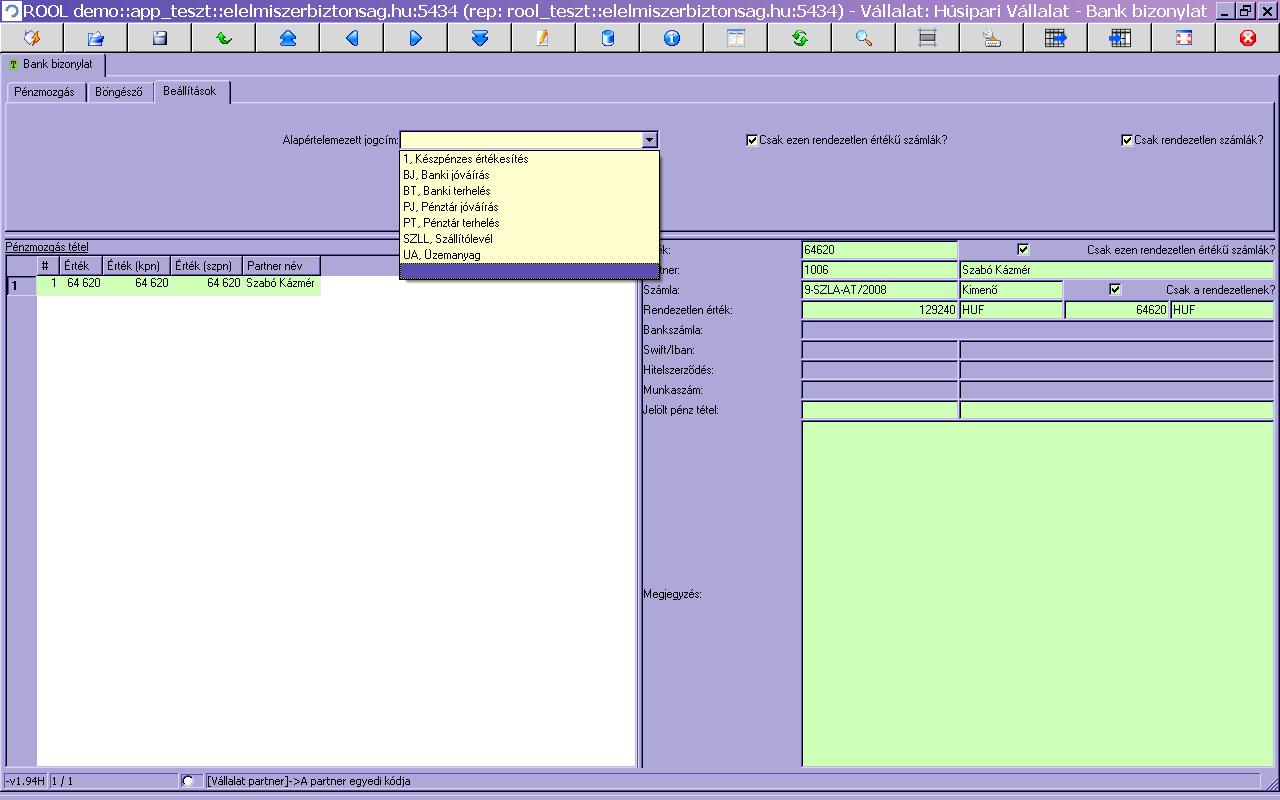Choose 'PT, Pénztár terhelés' option
The image size is (1280, 800).
point(451,223)
